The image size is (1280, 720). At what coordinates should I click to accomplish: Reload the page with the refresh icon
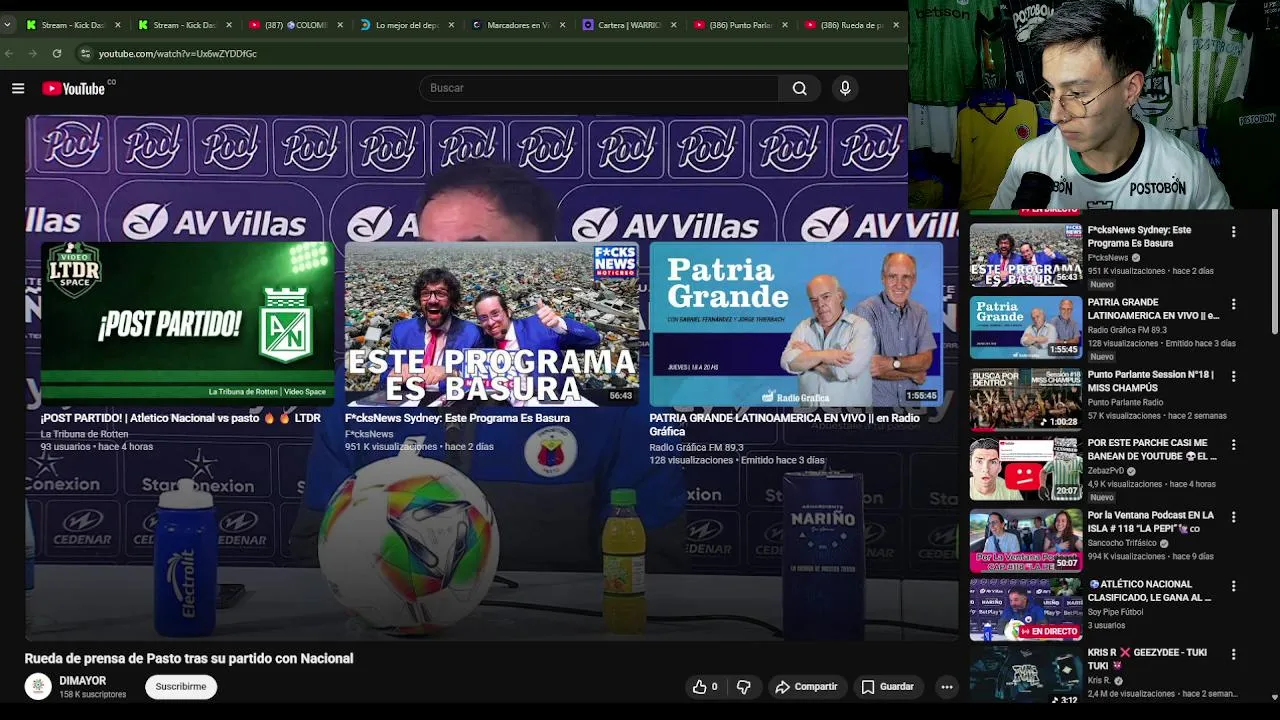pyautogui.click(x=57, y=53)
